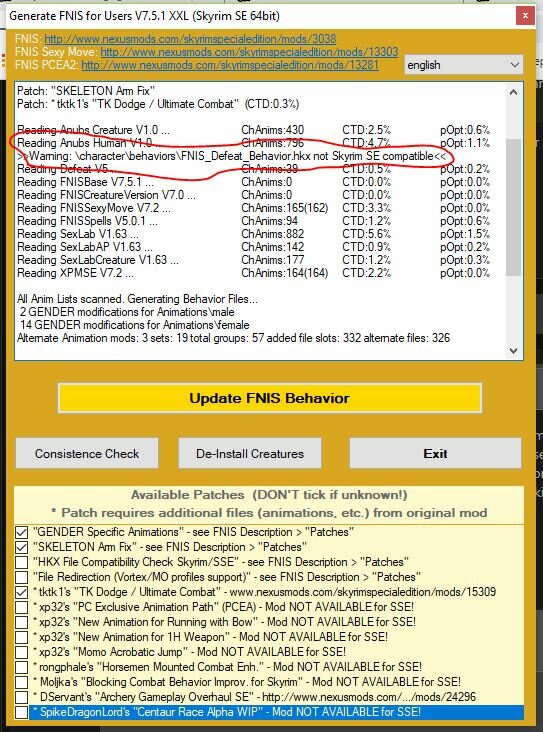Image resolution: width=543 pixels, height=732 pixels.
Task: Select the 'Reading XPMSE V7.2' log line
Action: 254,273
